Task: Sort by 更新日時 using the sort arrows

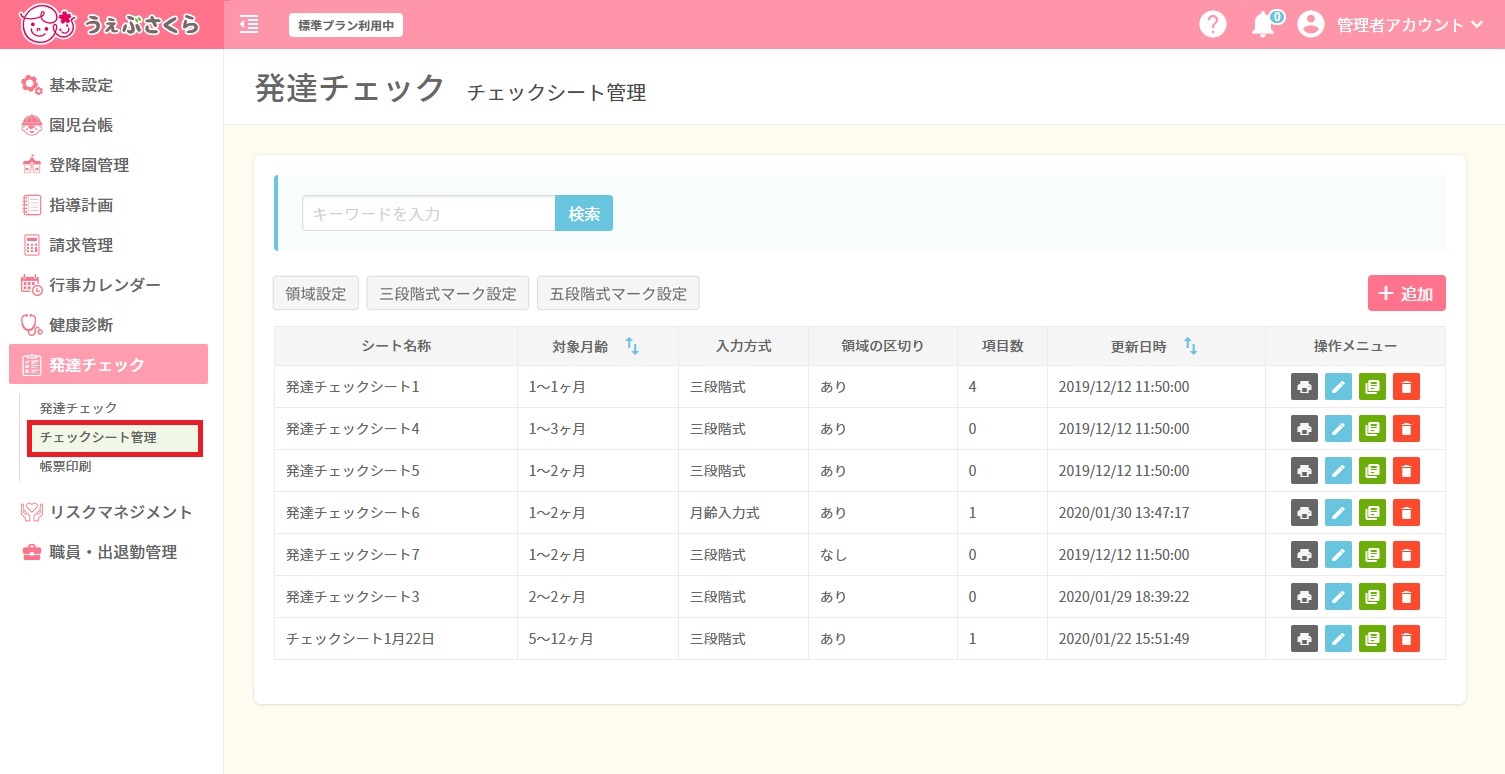Action: click(x=1190, y=345)
